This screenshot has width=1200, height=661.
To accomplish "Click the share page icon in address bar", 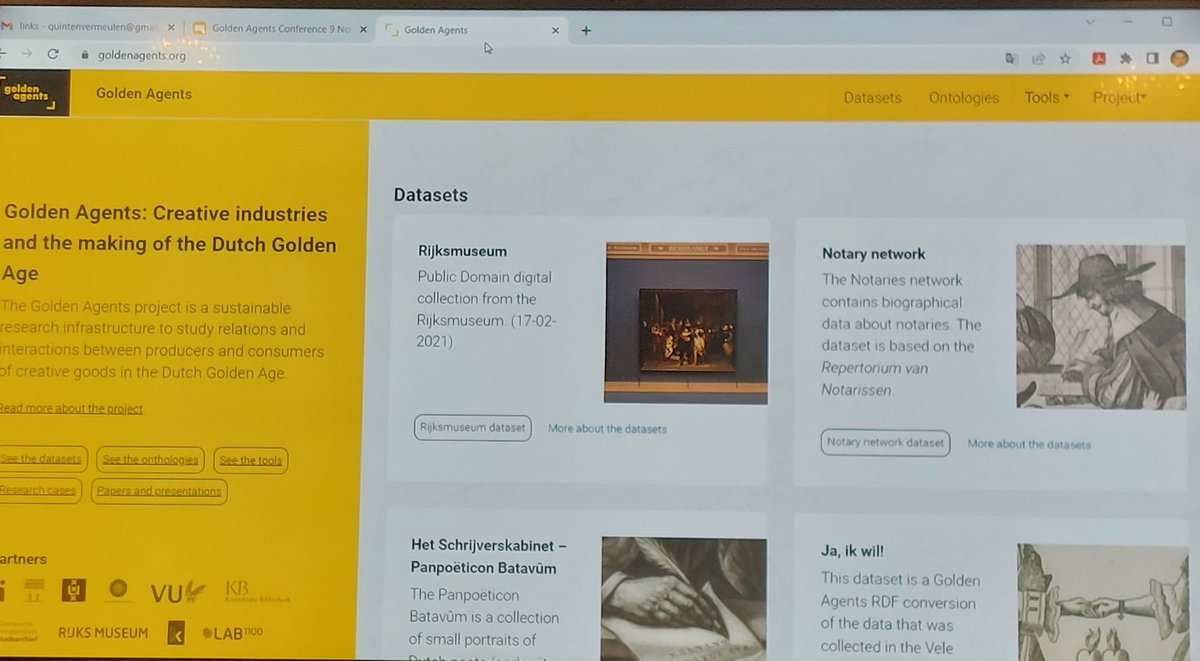I will click(x=1039, y=59).
